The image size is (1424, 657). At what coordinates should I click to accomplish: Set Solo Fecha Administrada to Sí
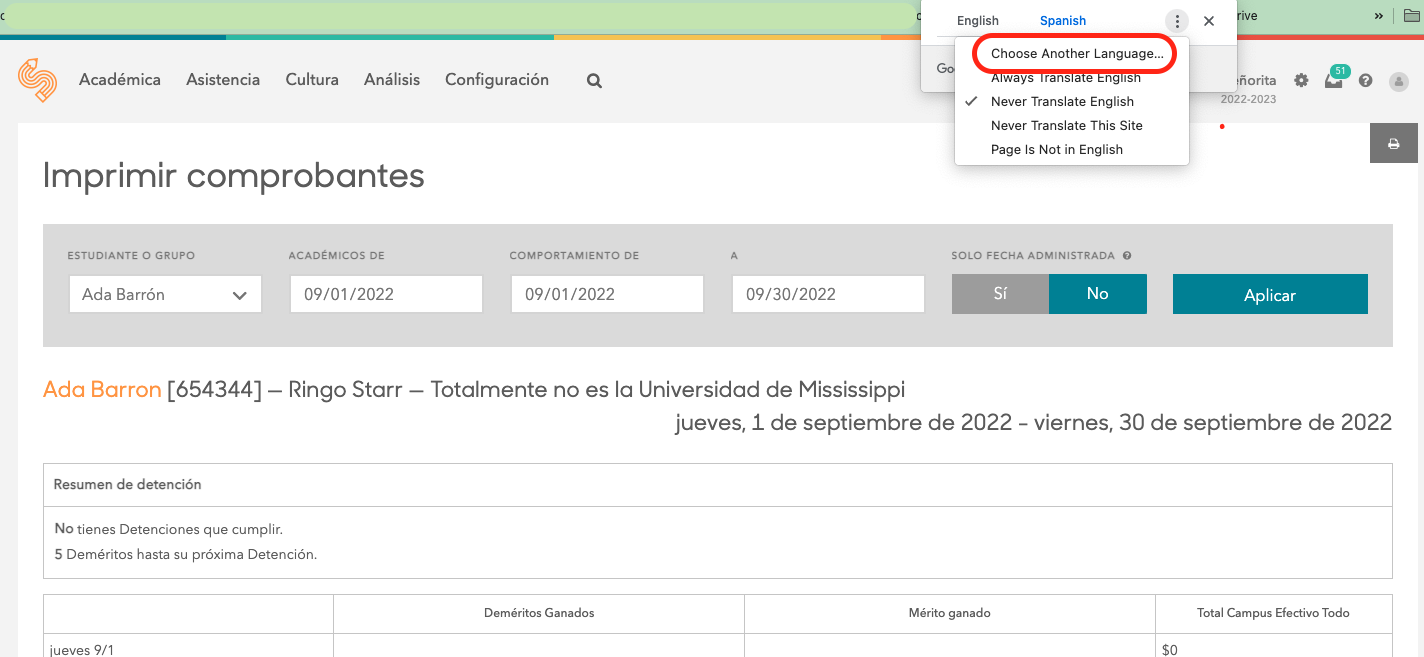pos(1000,294)
